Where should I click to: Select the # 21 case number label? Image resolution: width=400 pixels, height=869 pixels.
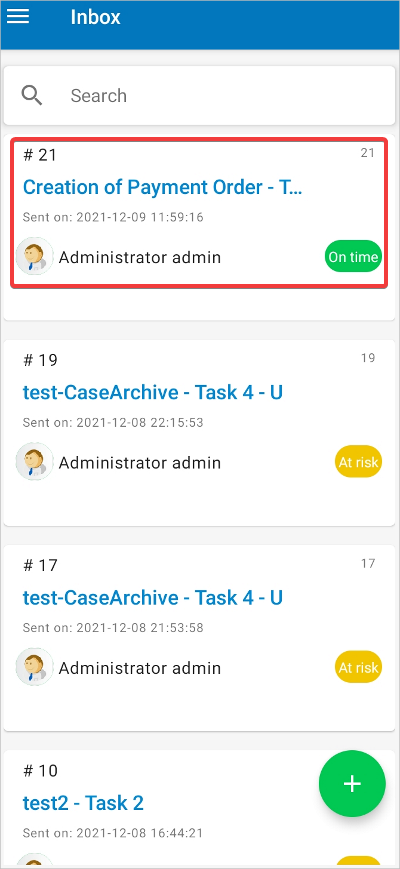pyautogui.click(x=40, y=155)
